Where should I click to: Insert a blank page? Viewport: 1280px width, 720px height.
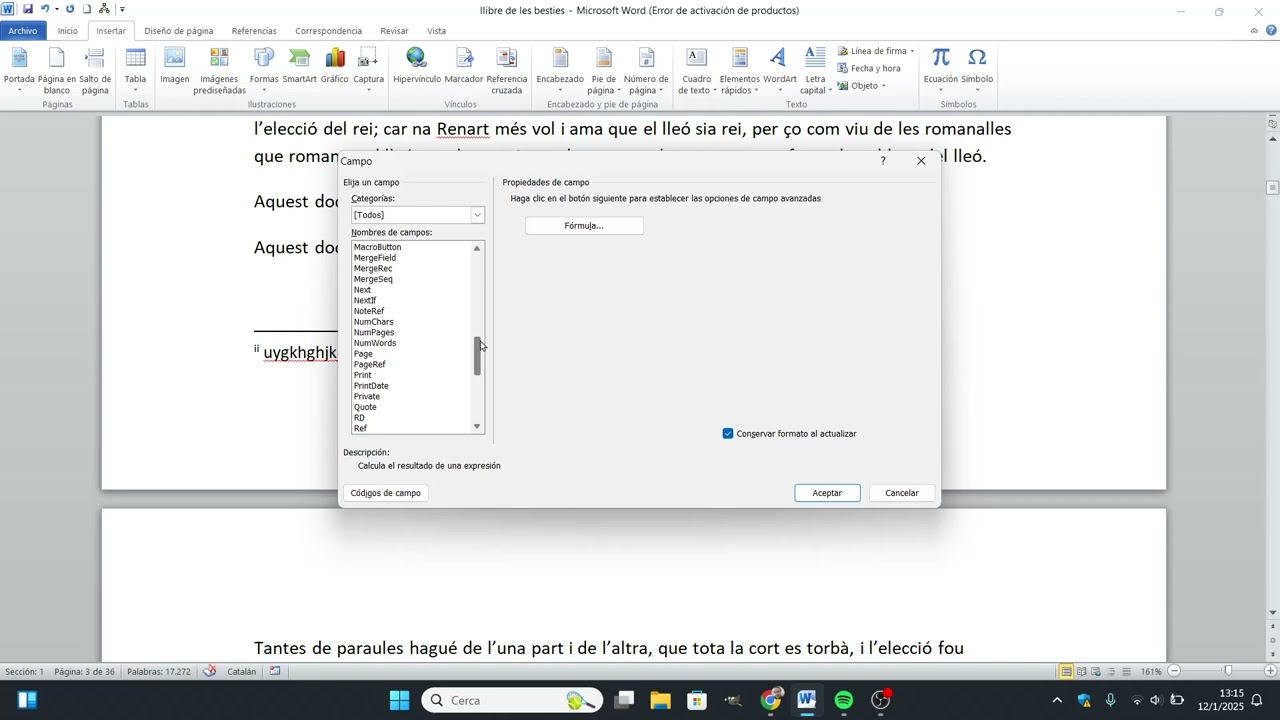pyautogui.click(x=57, y=70)
